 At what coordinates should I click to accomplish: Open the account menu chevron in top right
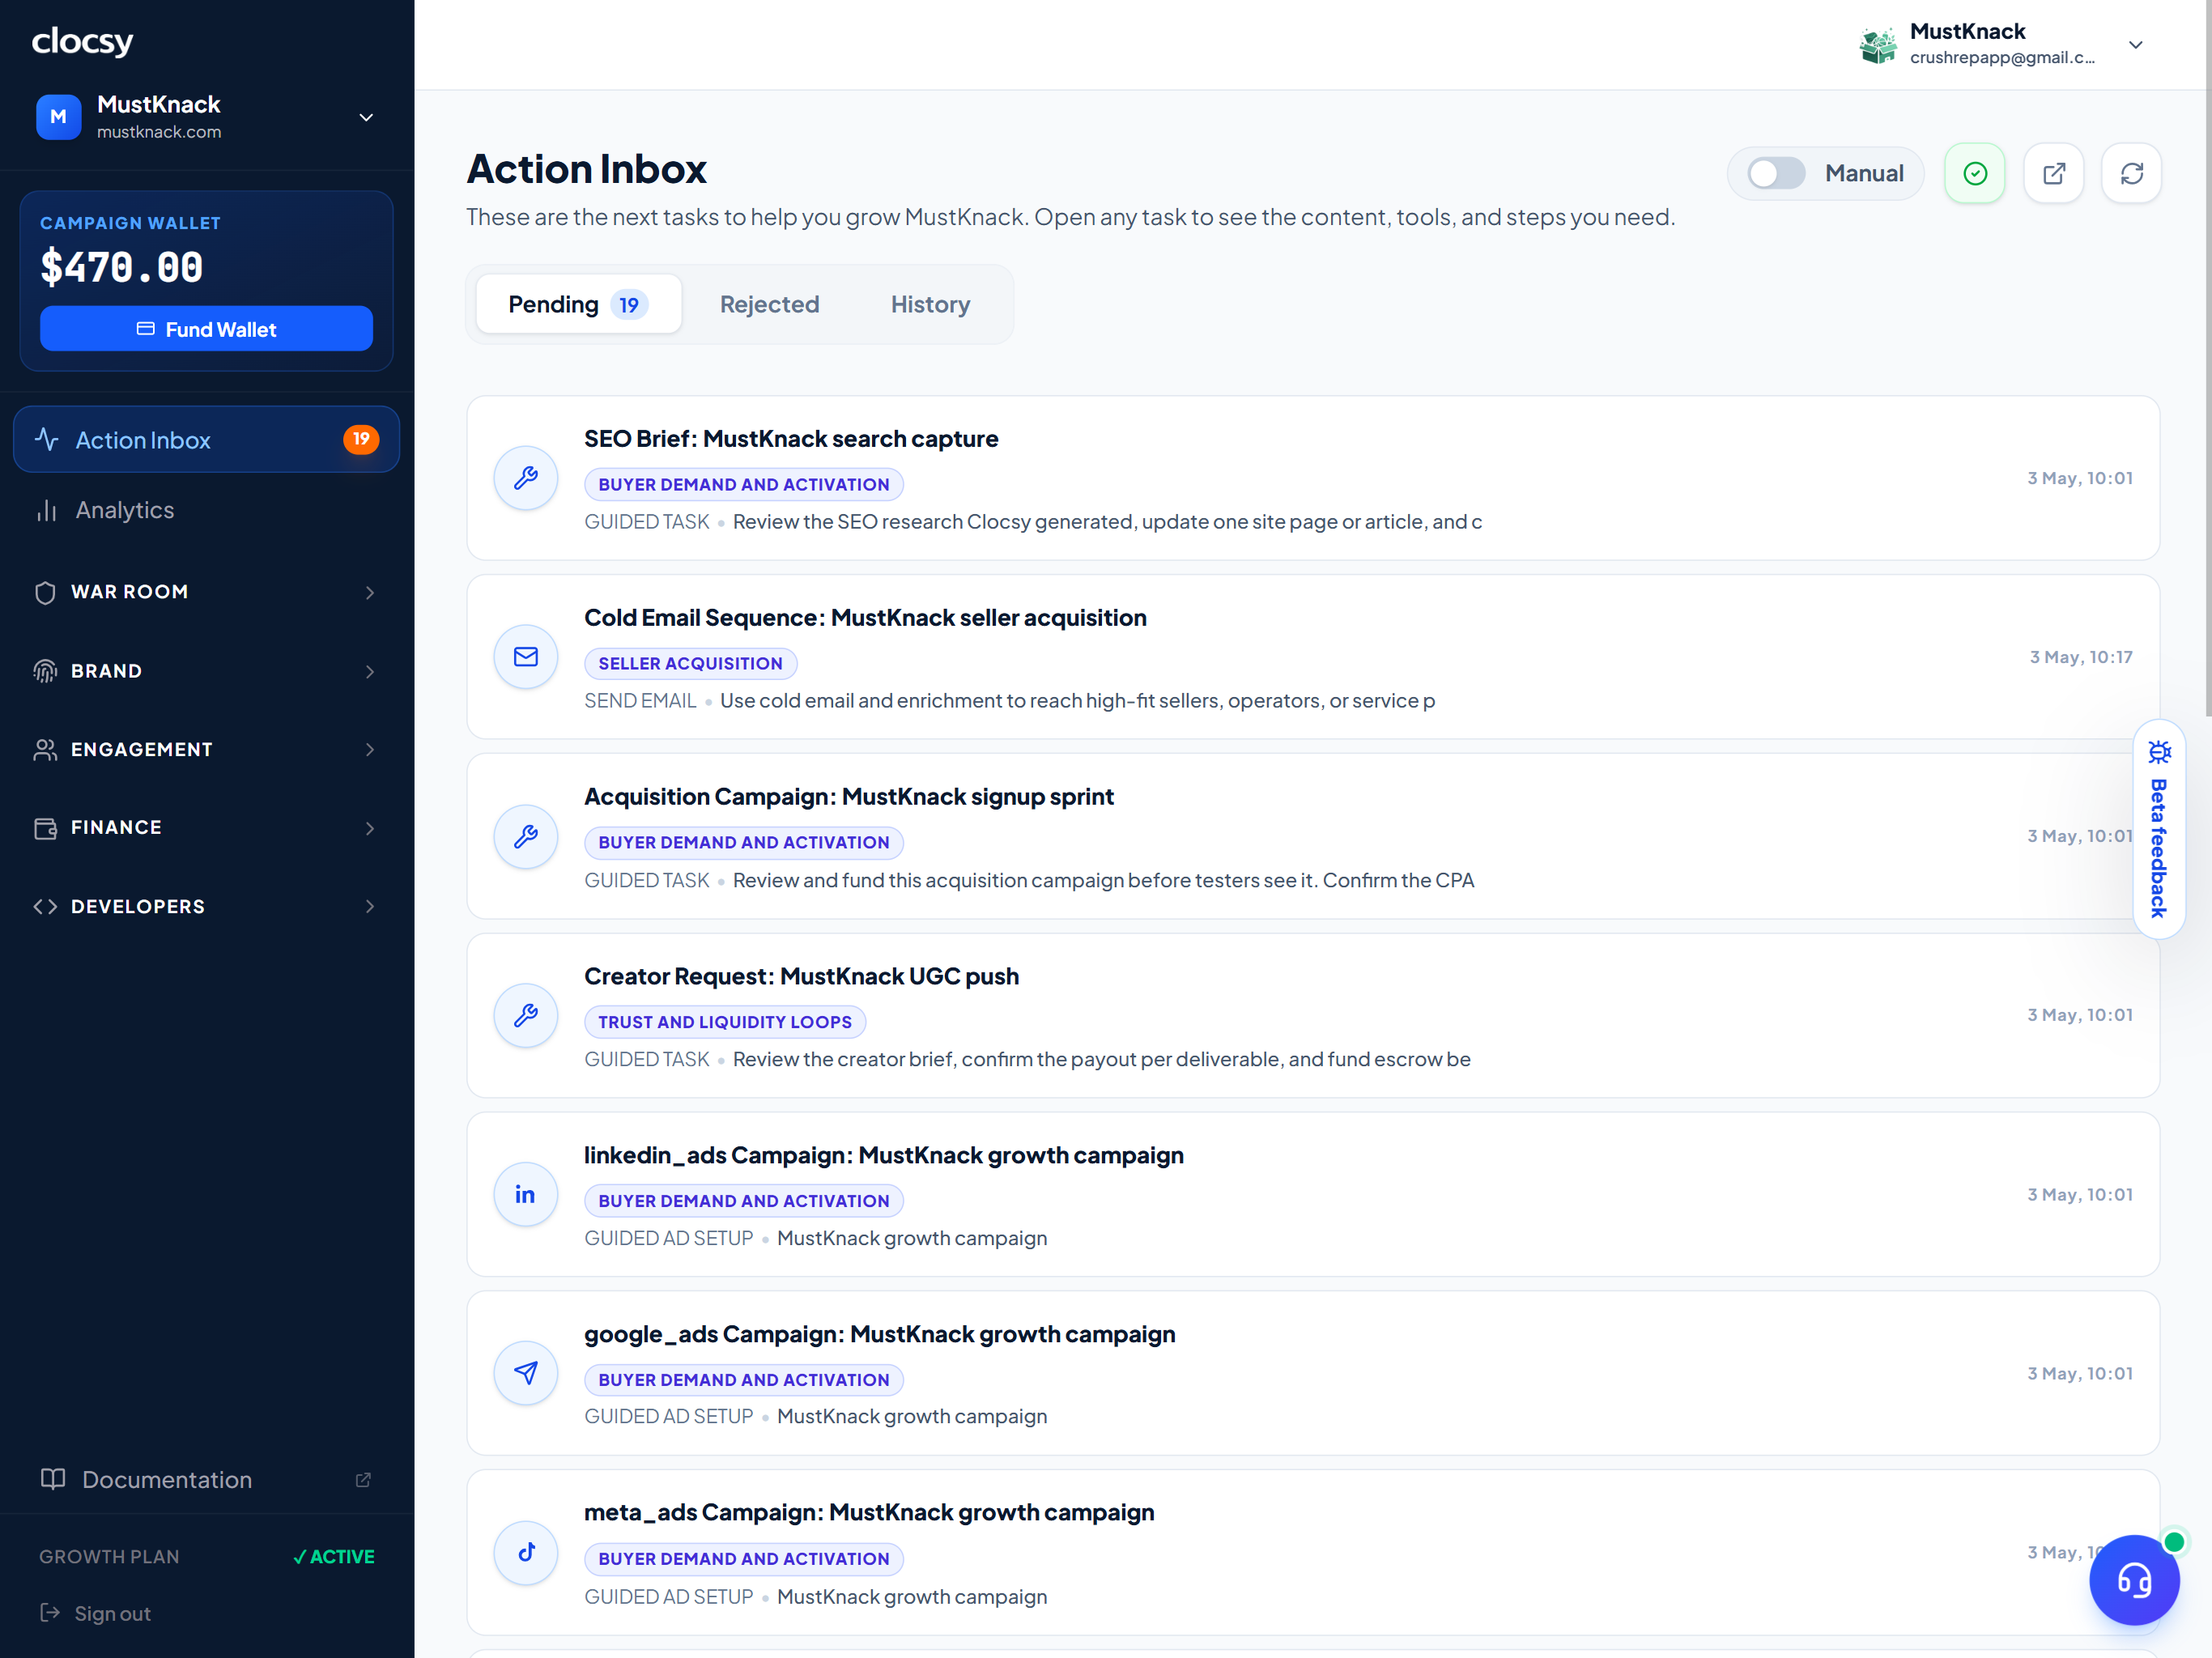2135,45
